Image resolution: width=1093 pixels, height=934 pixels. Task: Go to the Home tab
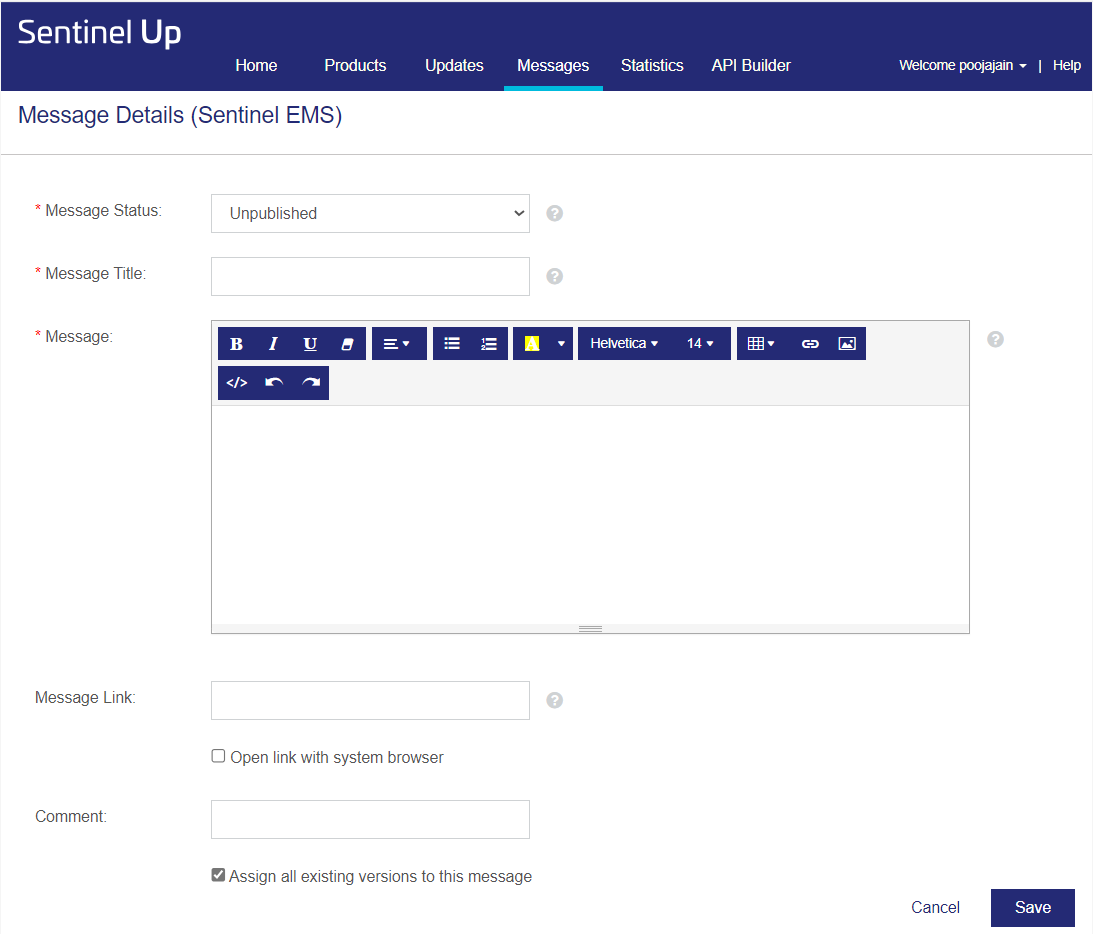click(257, 66)
